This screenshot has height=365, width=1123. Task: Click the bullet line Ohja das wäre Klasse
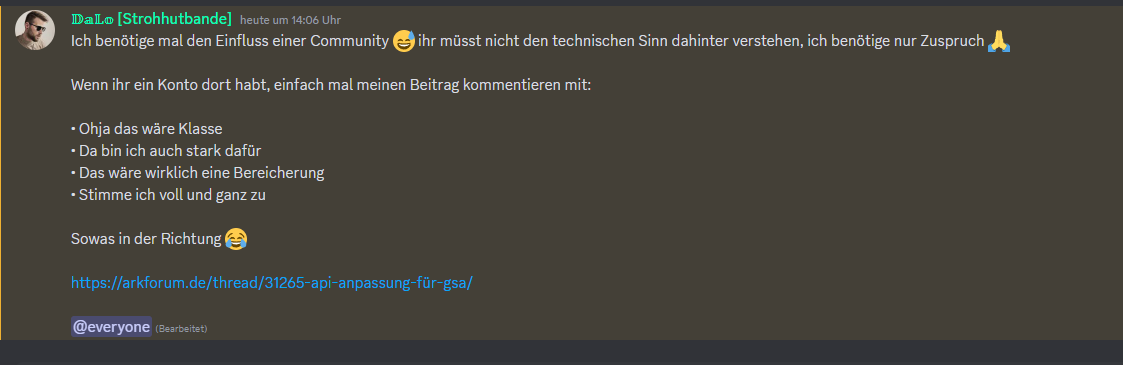147,130
